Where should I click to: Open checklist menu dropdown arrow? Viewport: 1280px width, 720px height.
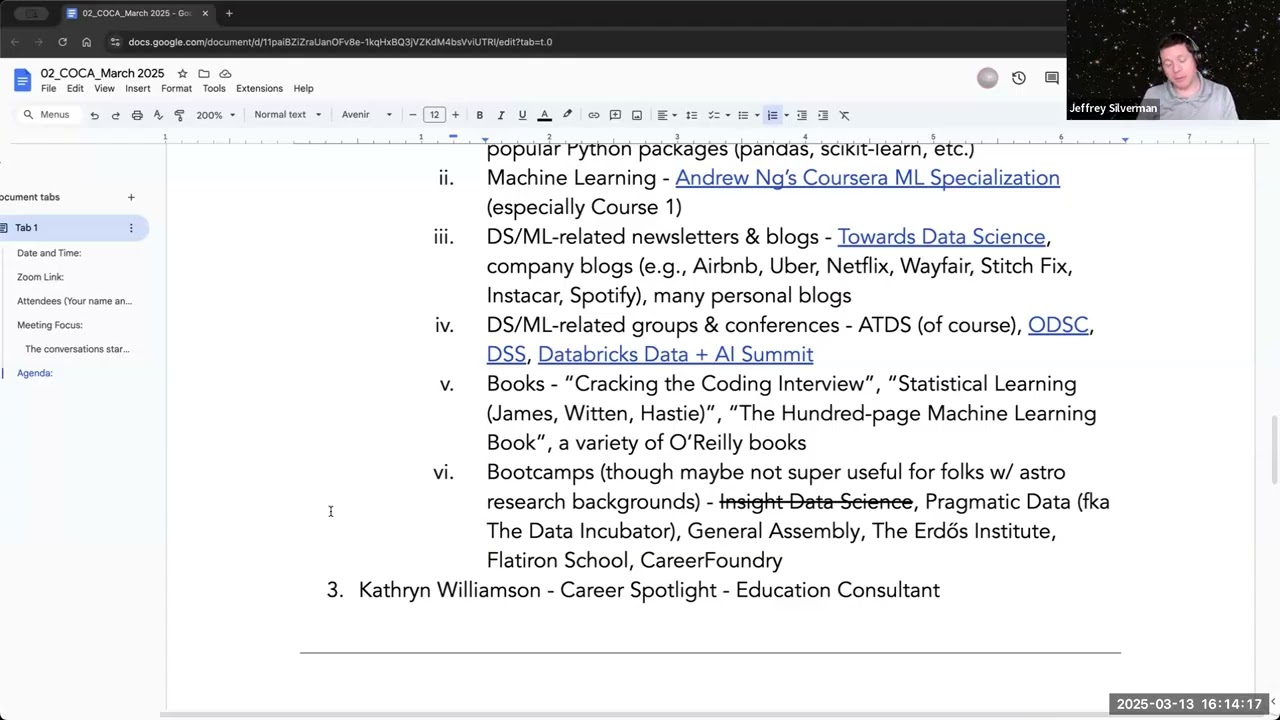tap(727, 115)
